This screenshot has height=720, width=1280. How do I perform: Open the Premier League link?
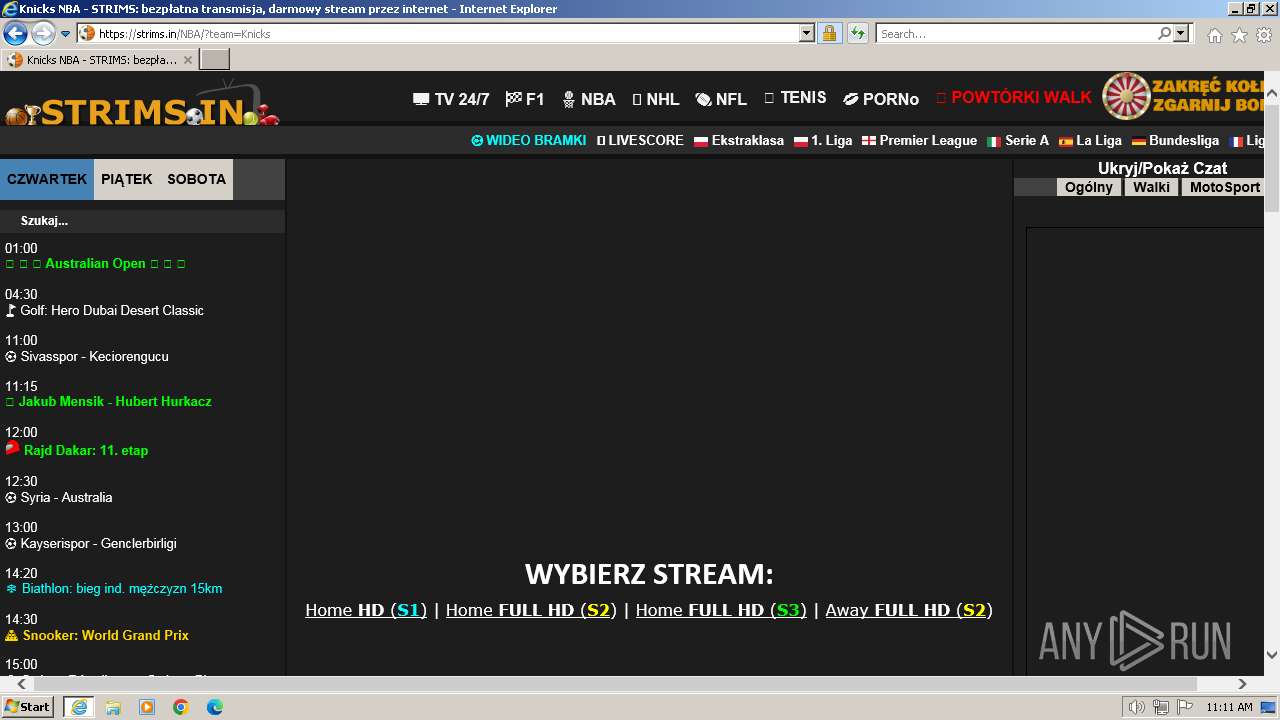(x=920, y=141)
